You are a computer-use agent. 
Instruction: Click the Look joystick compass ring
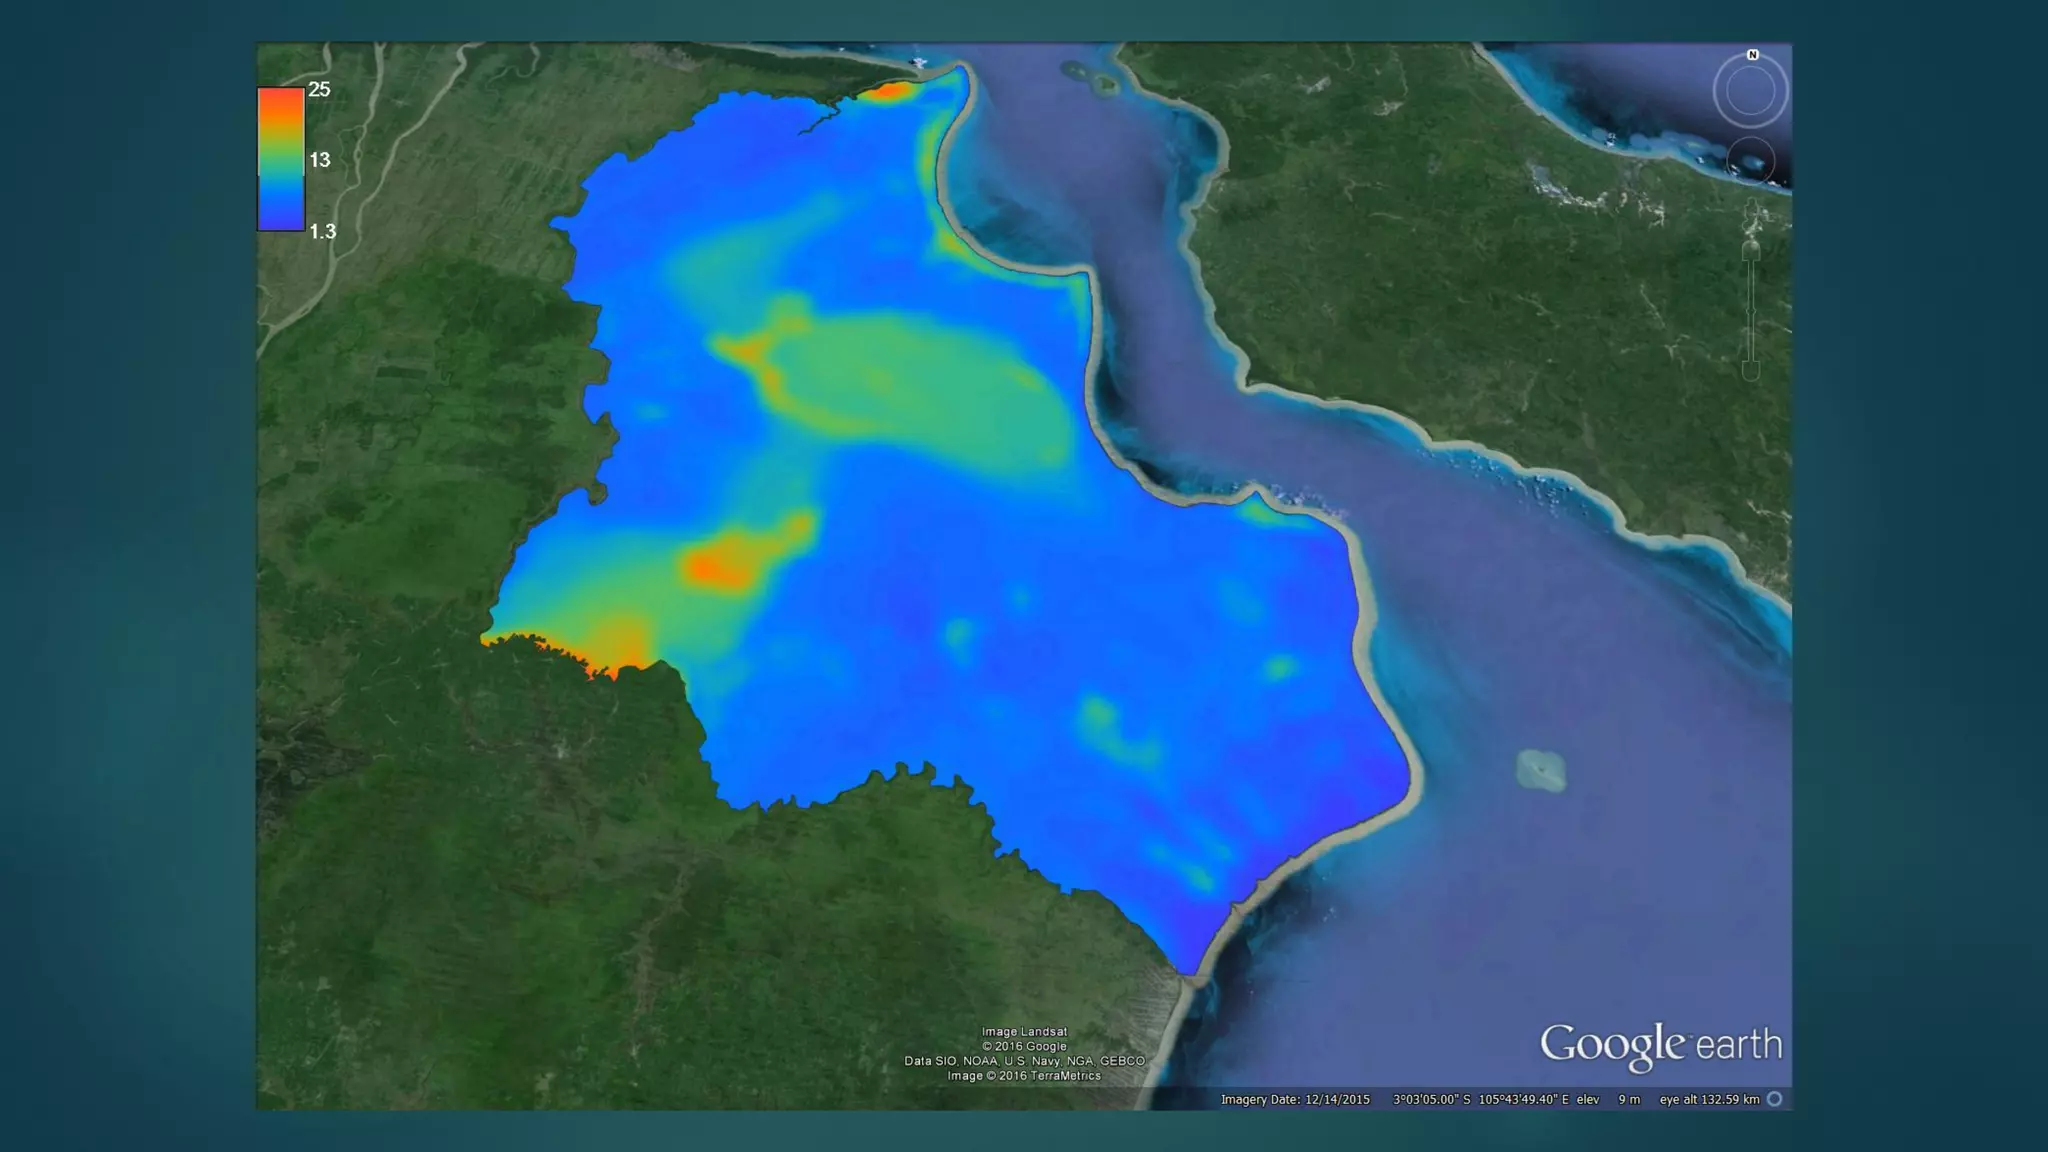click(1750, 92)
